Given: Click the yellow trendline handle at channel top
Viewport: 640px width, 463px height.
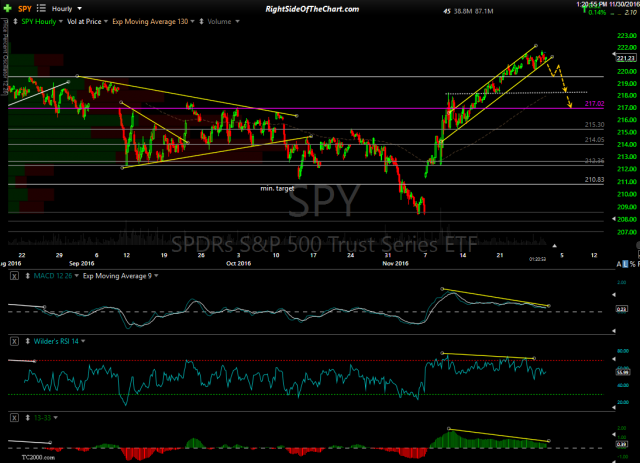Looking at the screenshot, I should [x=536, y=45].
